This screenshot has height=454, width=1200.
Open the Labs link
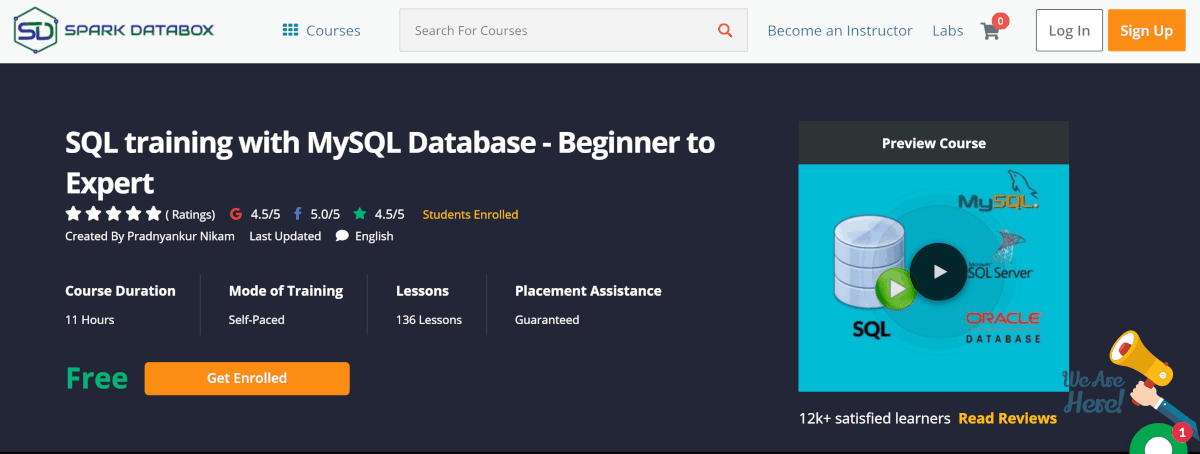coord(948,30)
